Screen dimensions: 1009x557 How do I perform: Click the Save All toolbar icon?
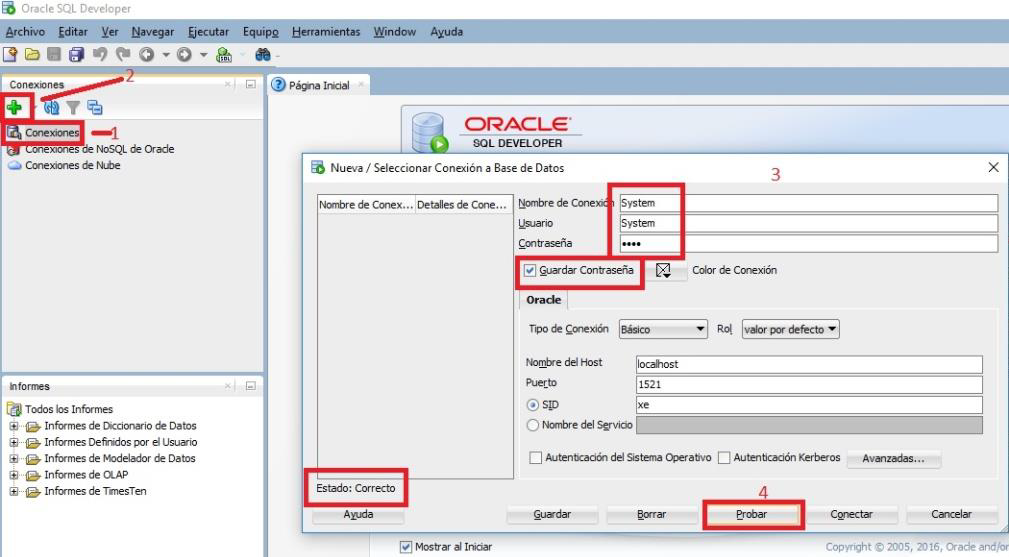pos(77,55)
